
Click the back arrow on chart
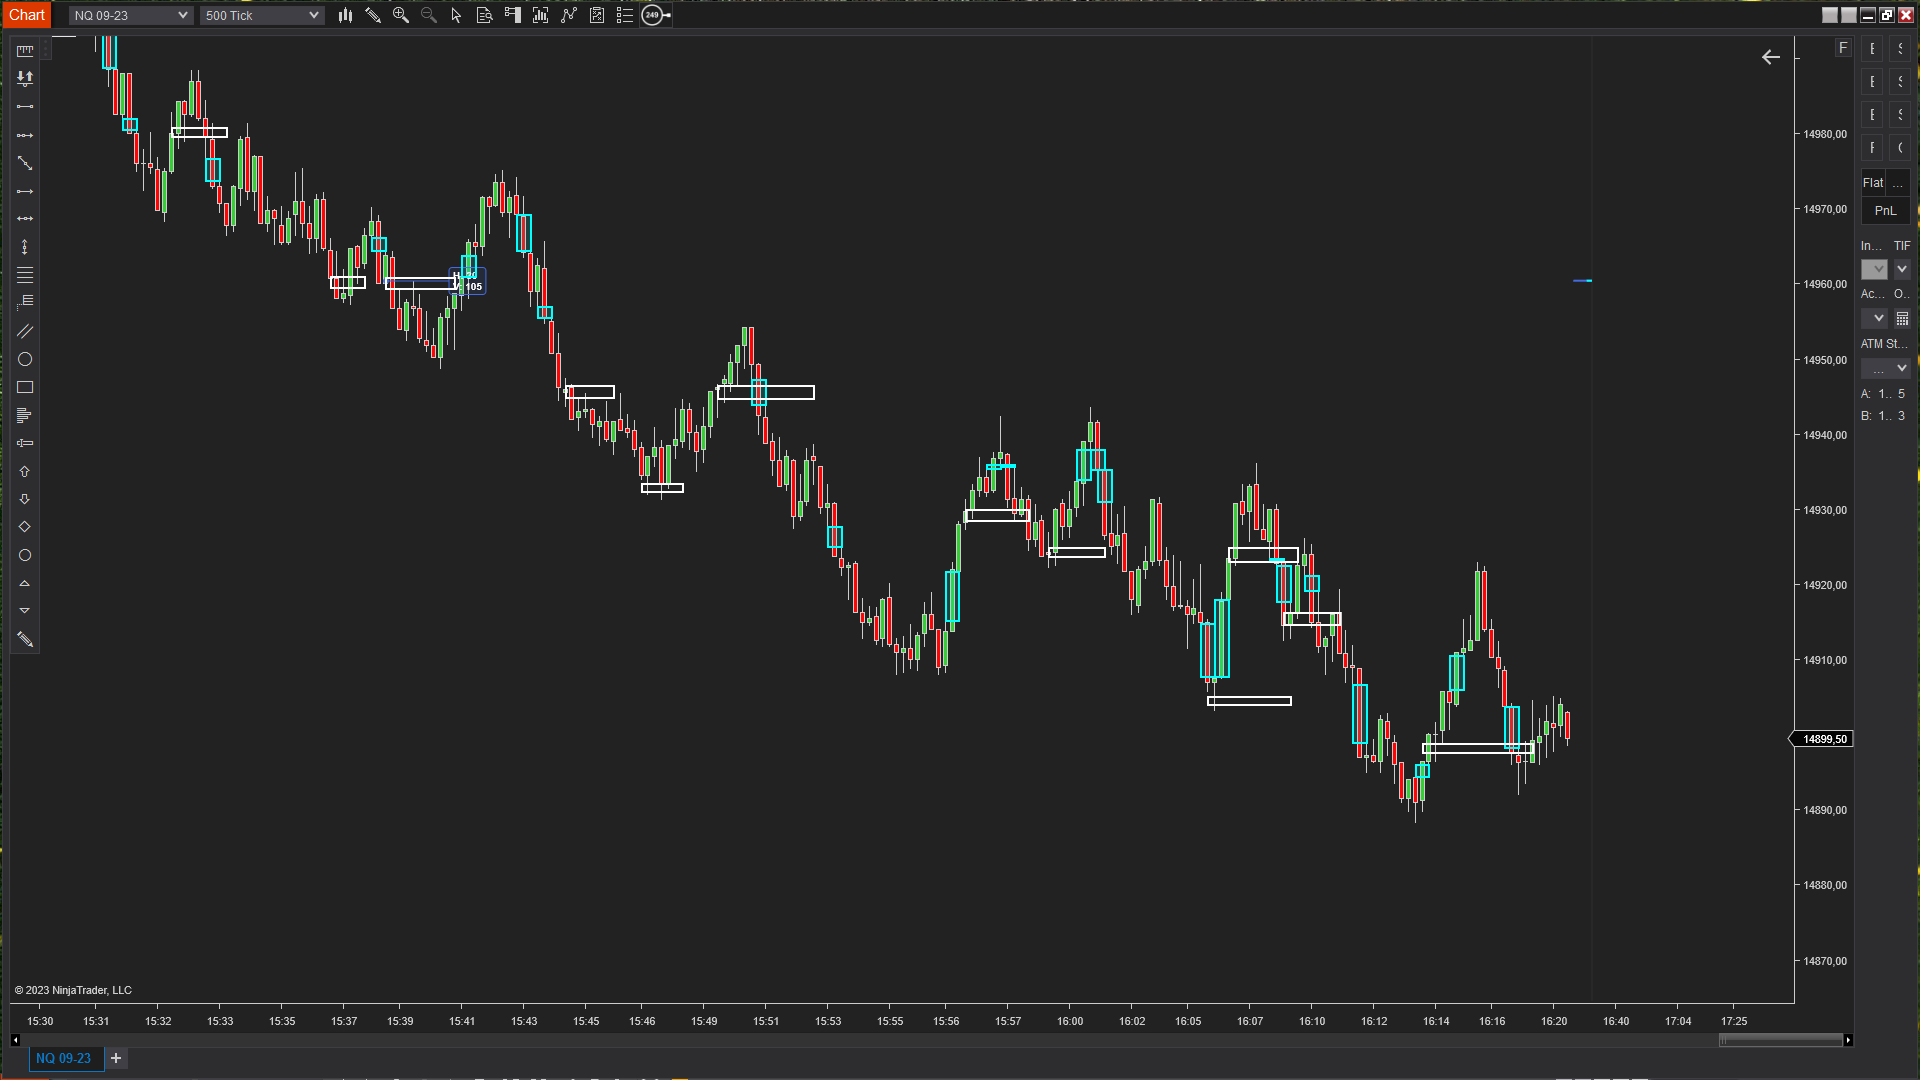[x=1771, y=57]
